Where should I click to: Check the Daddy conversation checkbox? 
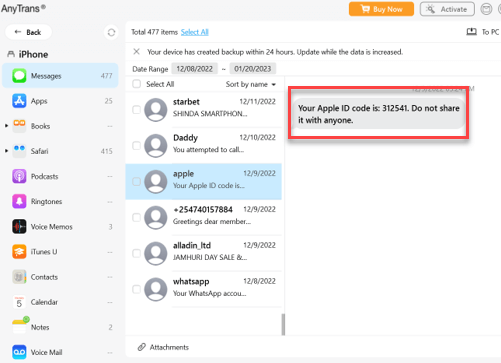click(136, 146)
